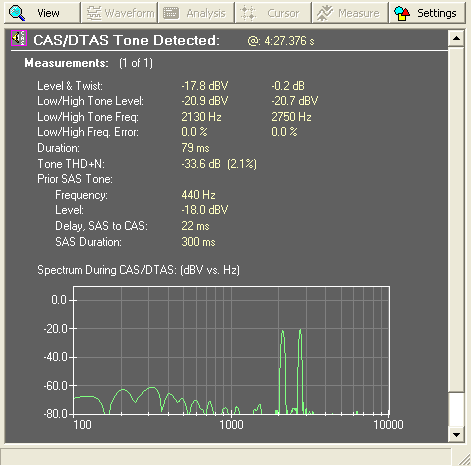This screenshot has height=466, width=471.
Task: Click the 2750 Hz peak in the spectrum
Action: click(x=300, y=330)
